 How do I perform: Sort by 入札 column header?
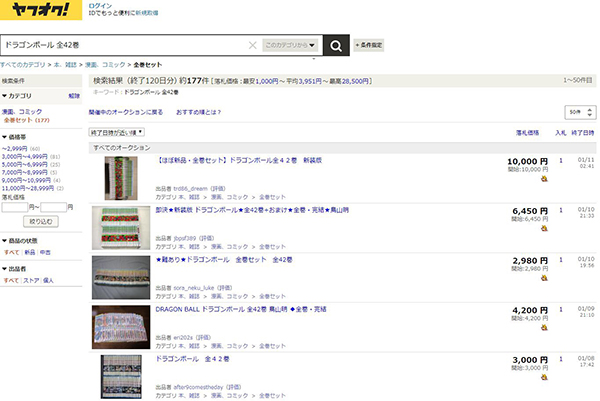pyautogui.click(x=561, y=133)
